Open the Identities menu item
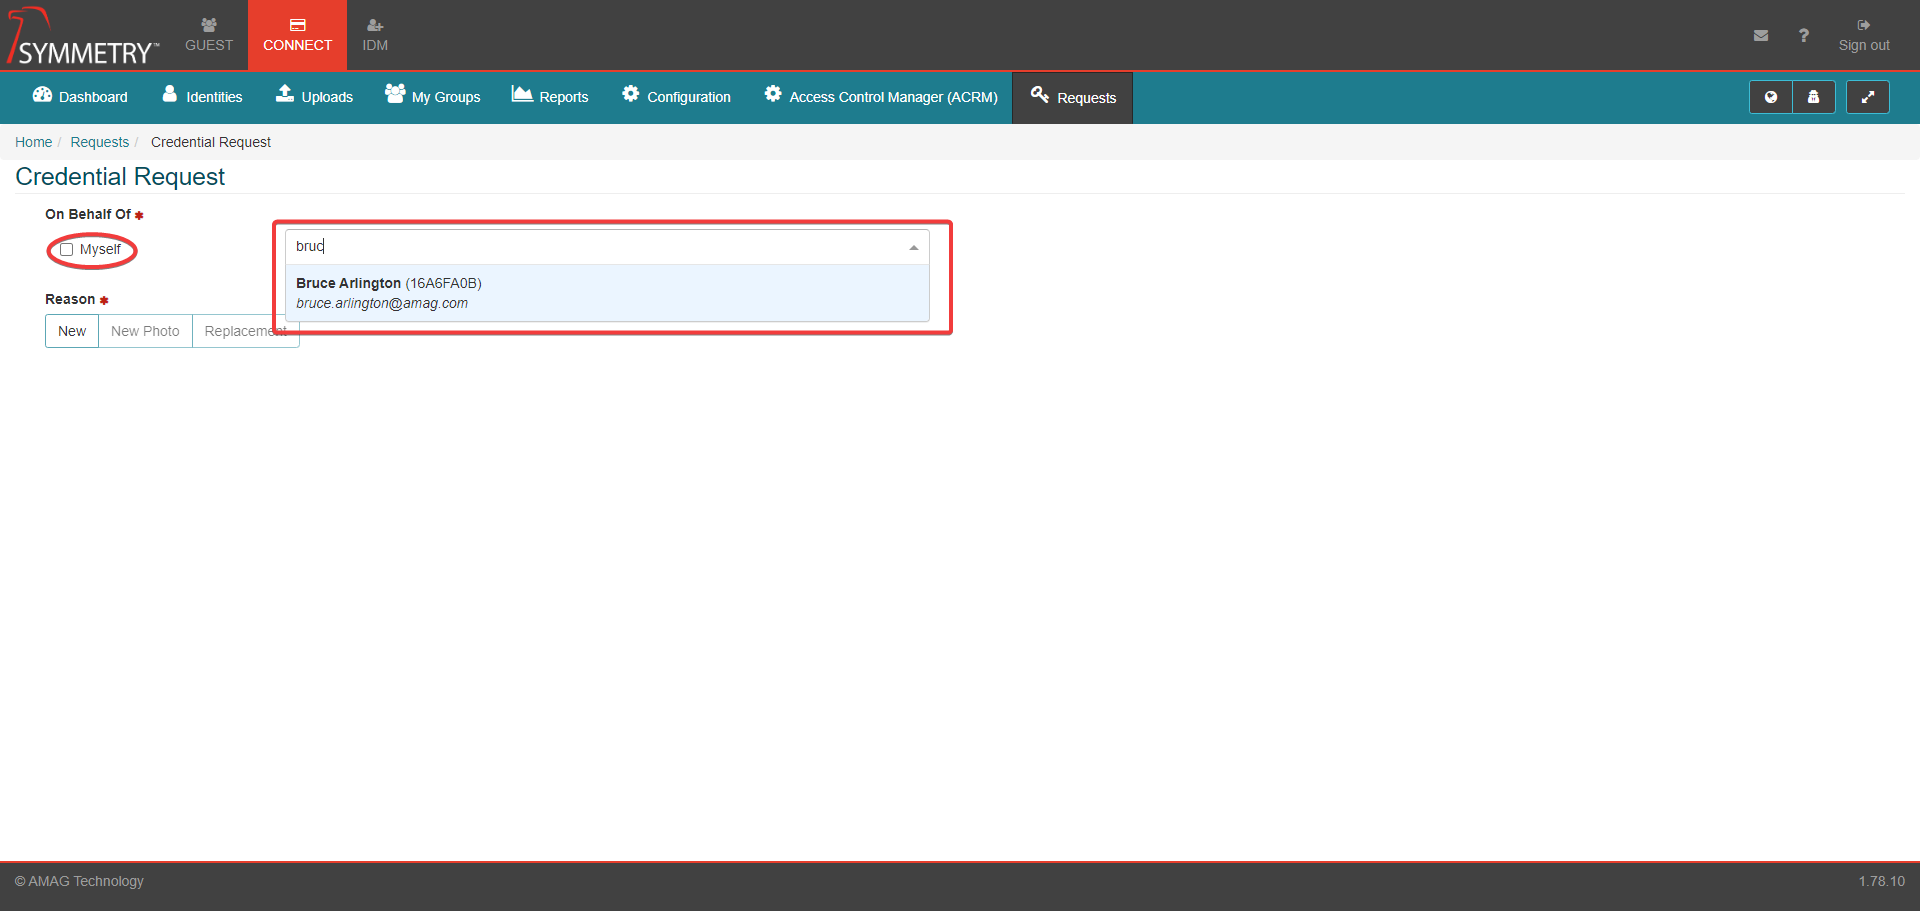Viewport: 1920px width, 911px height. (202, 97)
